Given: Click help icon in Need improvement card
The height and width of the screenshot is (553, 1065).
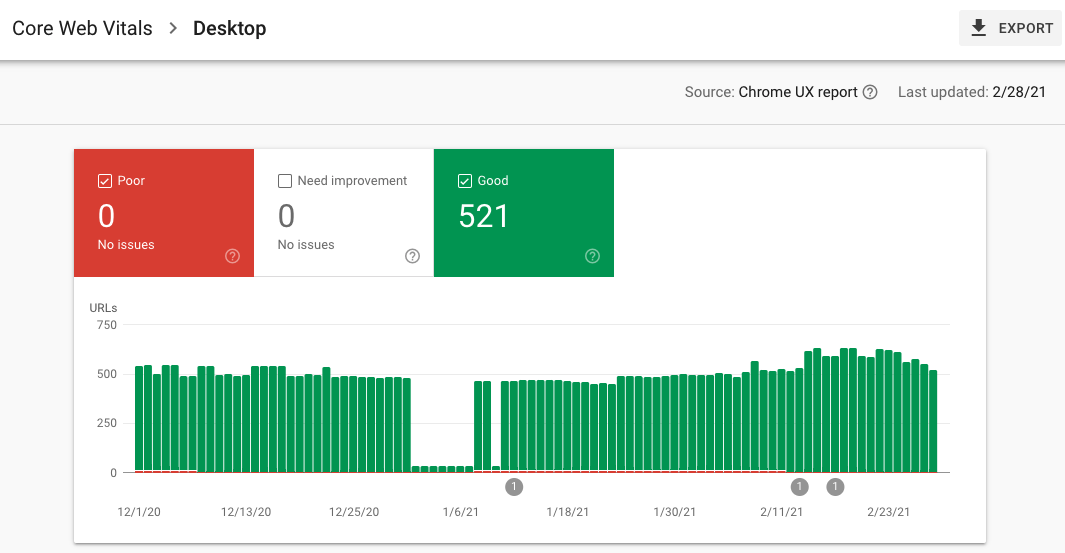Looking at the screenshot, I should point(412,256).
